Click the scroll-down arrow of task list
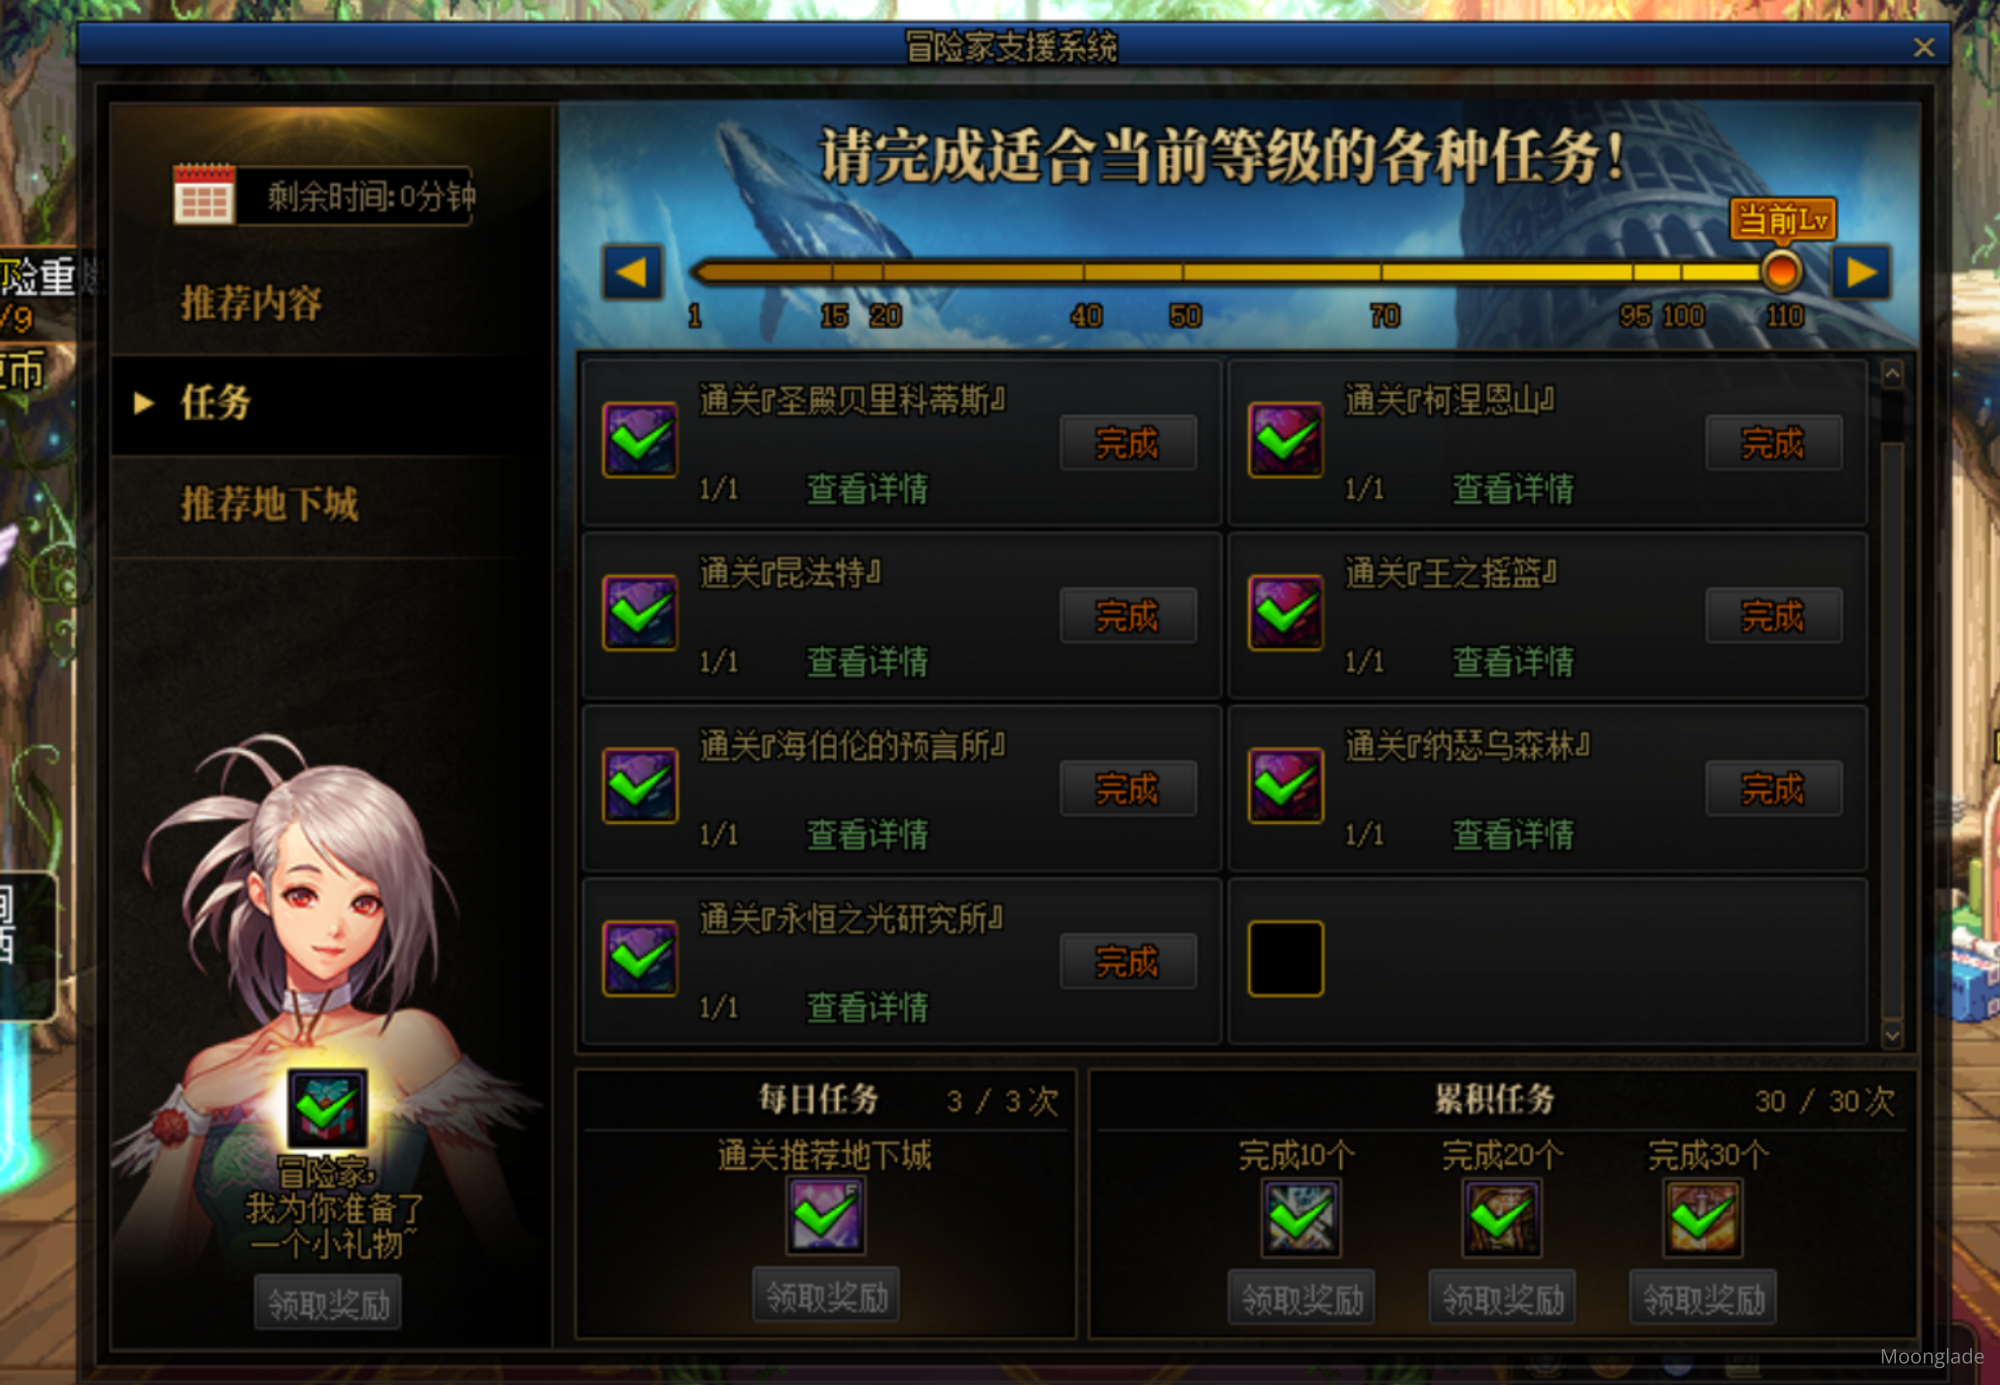The image size is (2000, 1385). (1892, 1034)
